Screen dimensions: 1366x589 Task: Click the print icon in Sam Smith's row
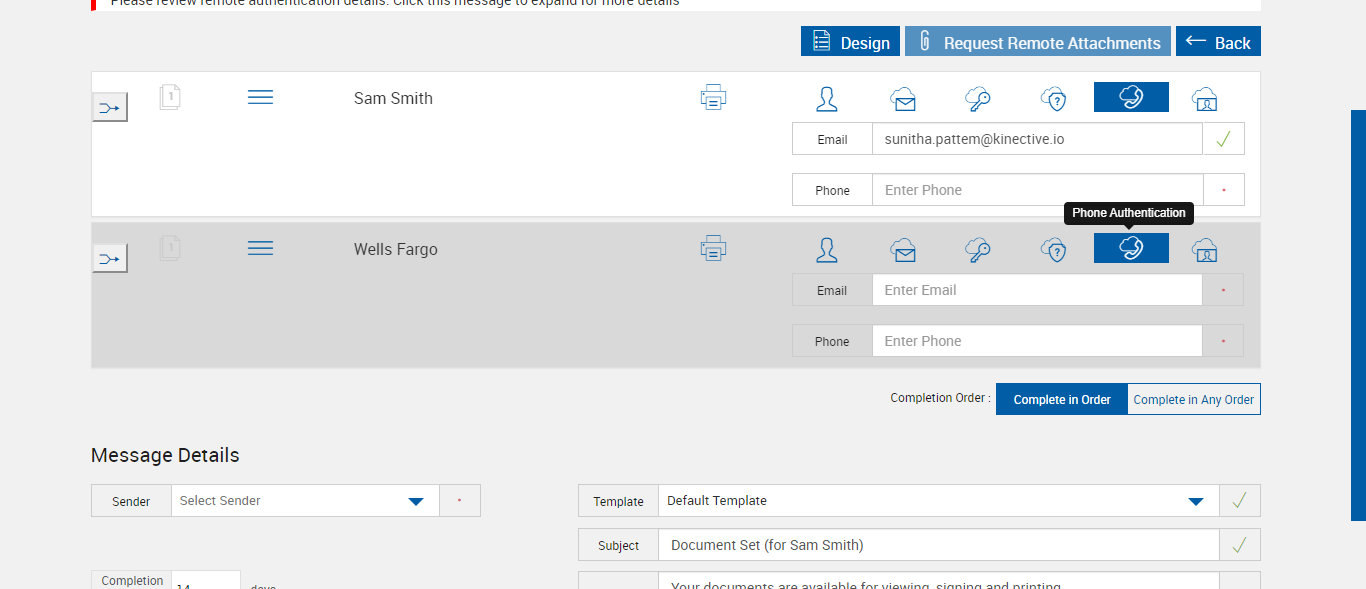713,98
